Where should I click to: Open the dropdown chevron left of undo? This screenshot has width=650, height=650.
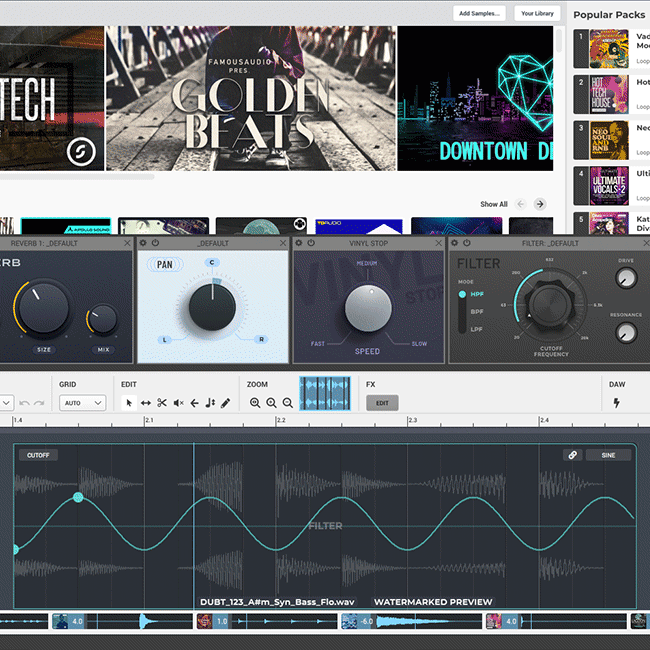tap(6, 403)
